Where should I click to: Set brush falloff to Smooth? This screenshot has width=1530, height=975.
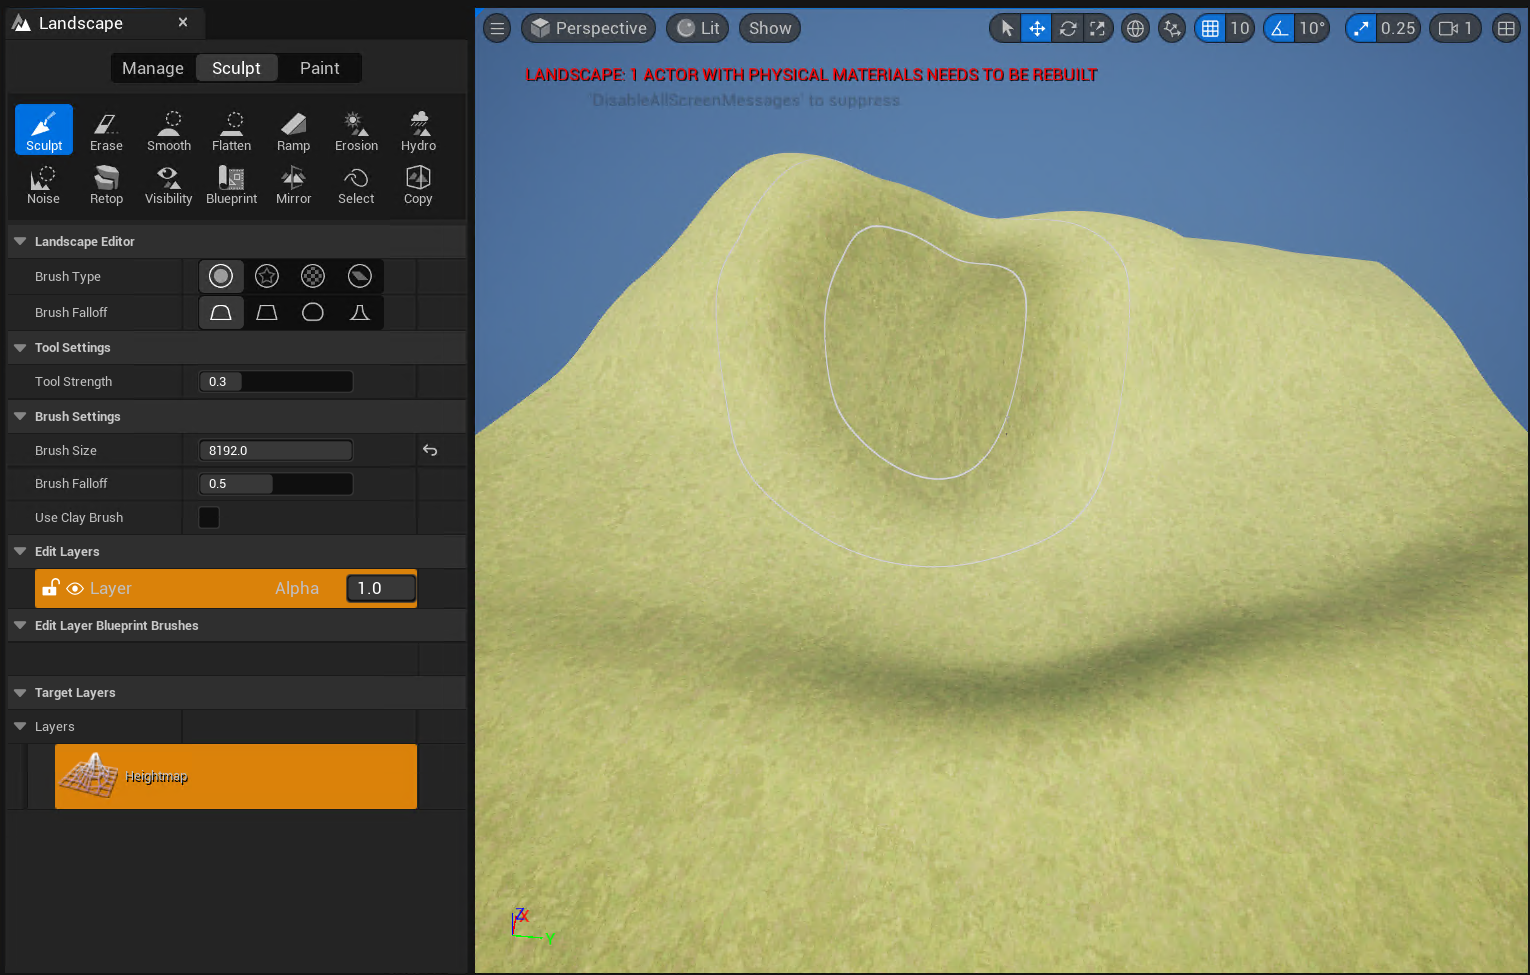tap(221, 312)
